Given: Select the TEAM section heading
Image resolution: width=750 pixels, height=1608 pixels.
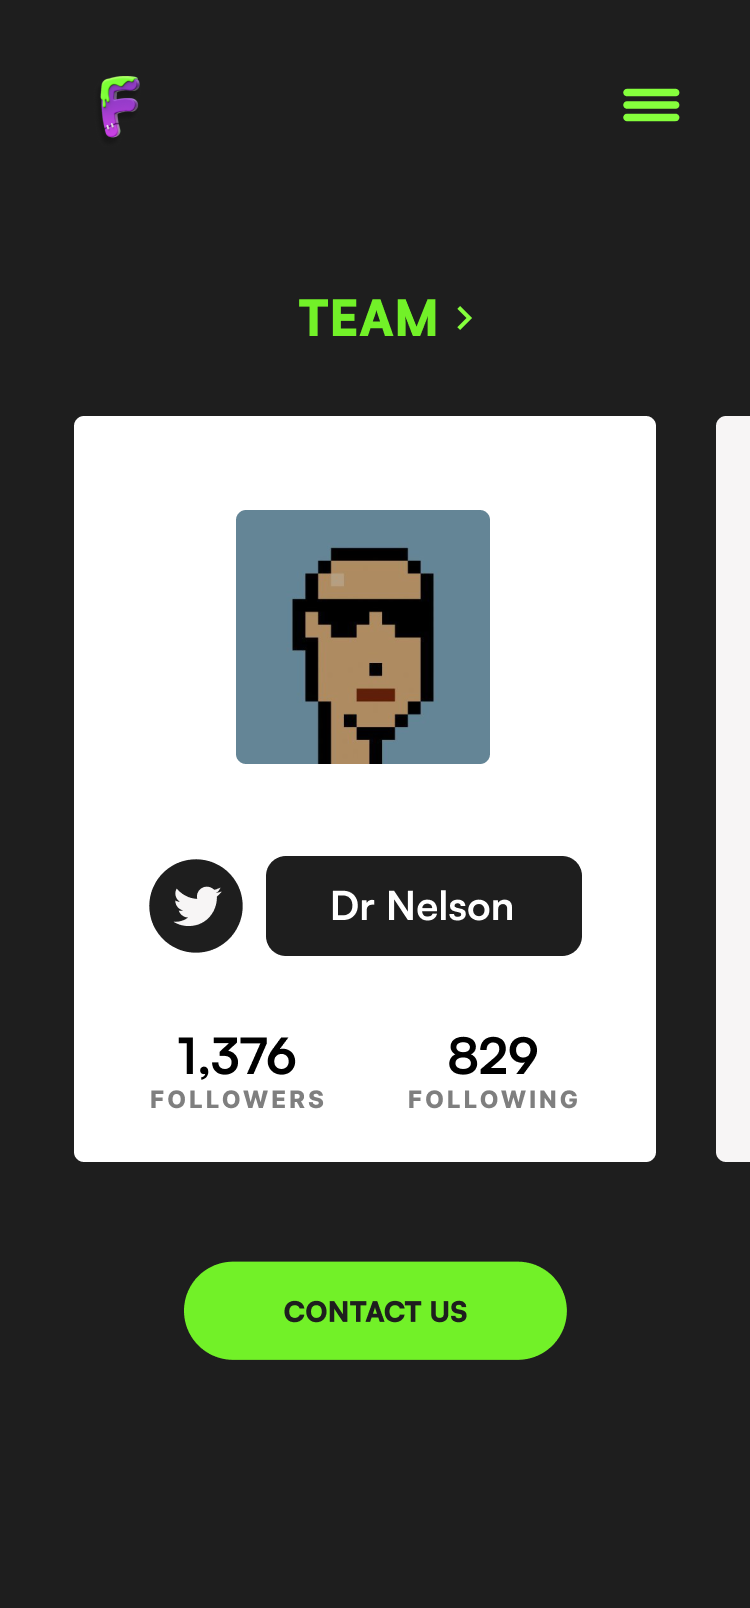Looking at the screenshot, I should coord(368,318).
